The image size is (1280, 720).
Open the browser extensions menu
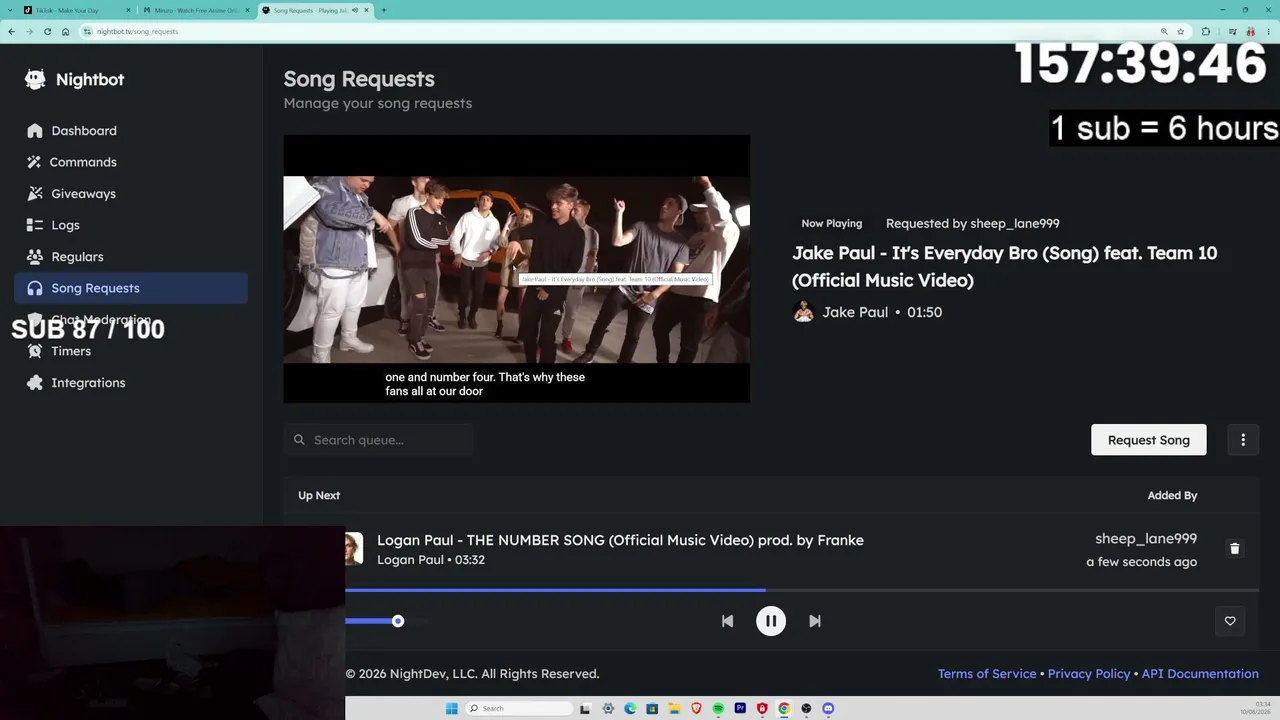[x=1205, y=31]
